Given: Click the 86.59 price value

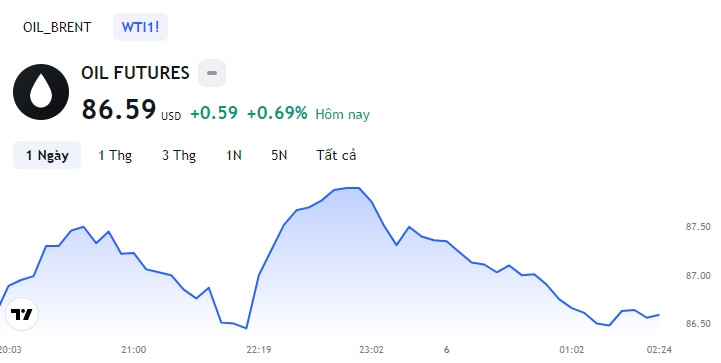Looking at the screenshot, I should [x=119, y=109].
